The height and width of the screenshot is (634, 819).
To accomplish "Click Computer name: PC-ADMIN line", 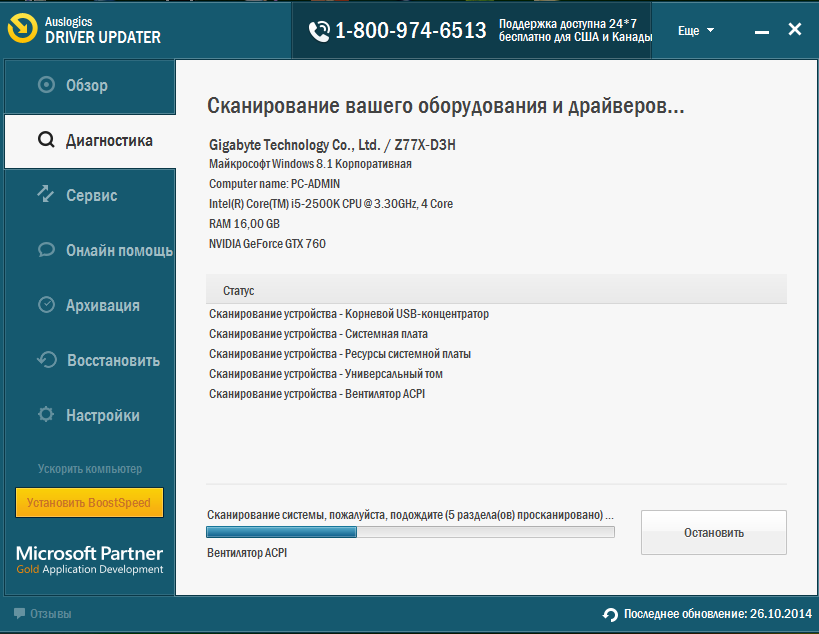I will (x=274, y=184).
